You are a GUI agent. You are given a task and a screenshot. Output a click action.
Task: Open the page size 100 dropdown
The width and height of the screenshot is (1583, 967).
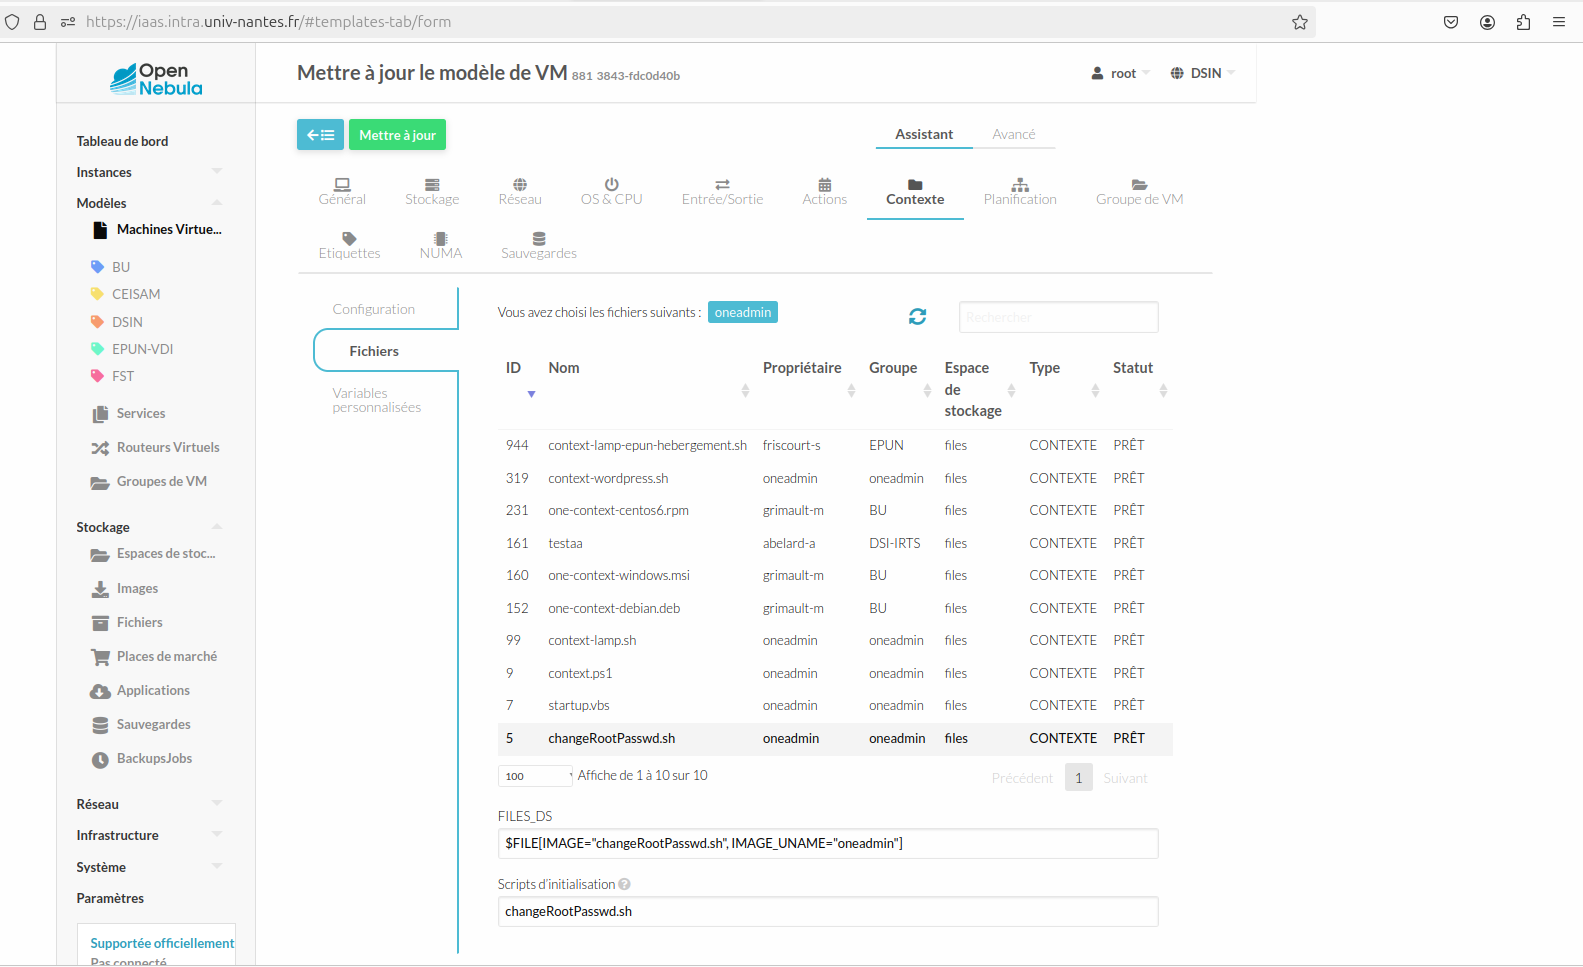tap(535, 776)
